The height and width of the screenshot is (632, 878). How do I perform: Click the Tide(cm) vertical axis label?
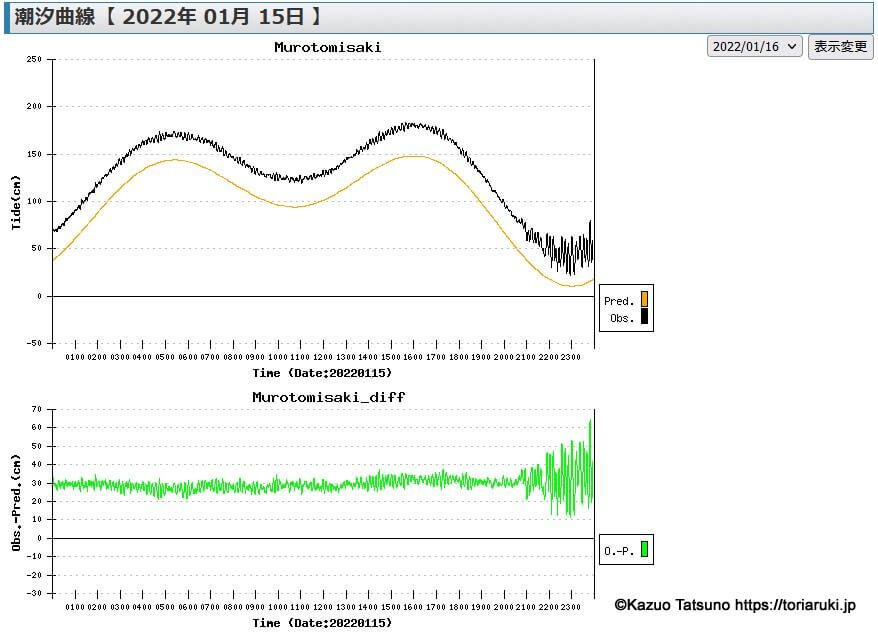coord(17,201)
